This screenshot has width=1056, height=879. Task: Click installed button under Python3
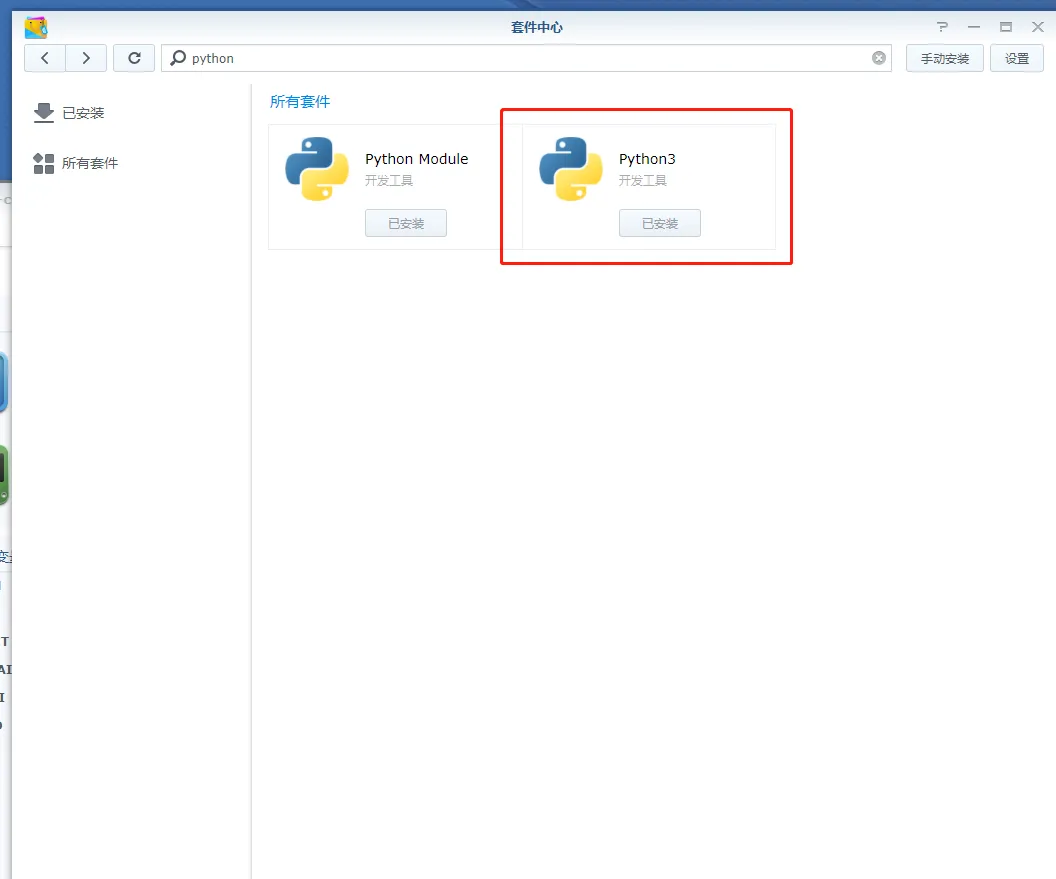(x=660, y=223)
